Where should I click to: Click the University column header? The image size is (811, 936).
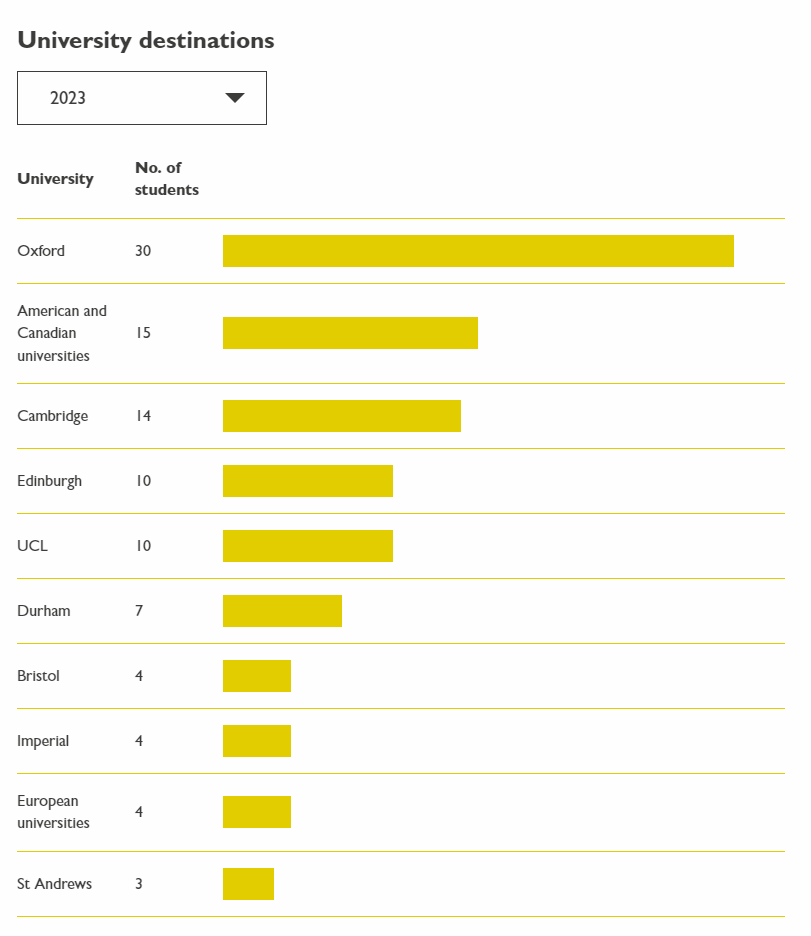coord(55,179)
